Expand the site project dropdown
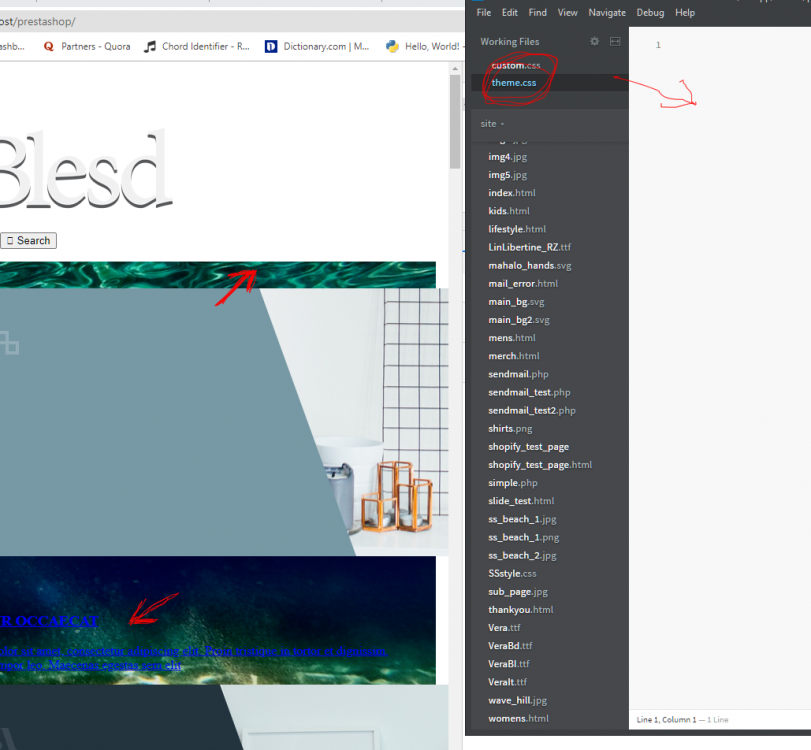 tap(492, 124)
